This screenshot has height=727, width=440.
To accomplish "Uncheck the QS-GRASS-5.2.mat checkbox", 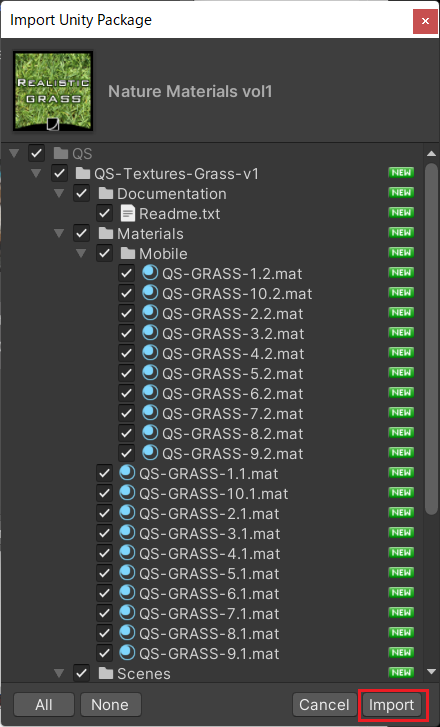I will point(126,373).
